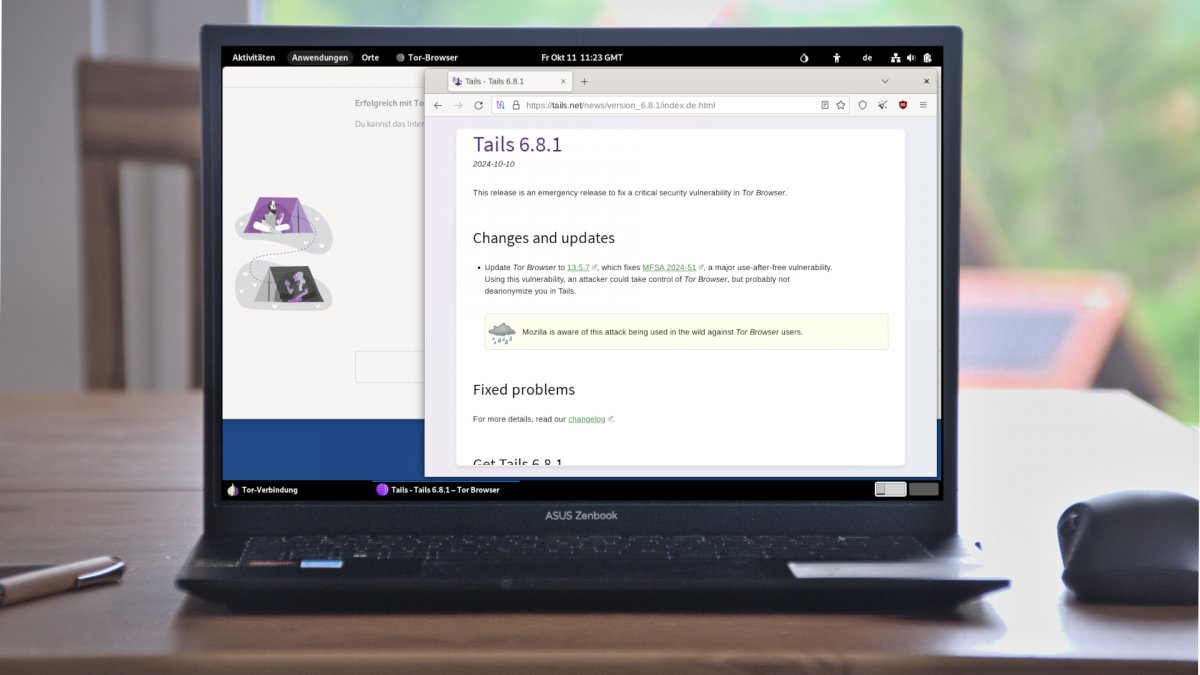The image size is (1200, 675).
Task: Click the Tor onion status icon in the top bar
Action: point(804,58)
